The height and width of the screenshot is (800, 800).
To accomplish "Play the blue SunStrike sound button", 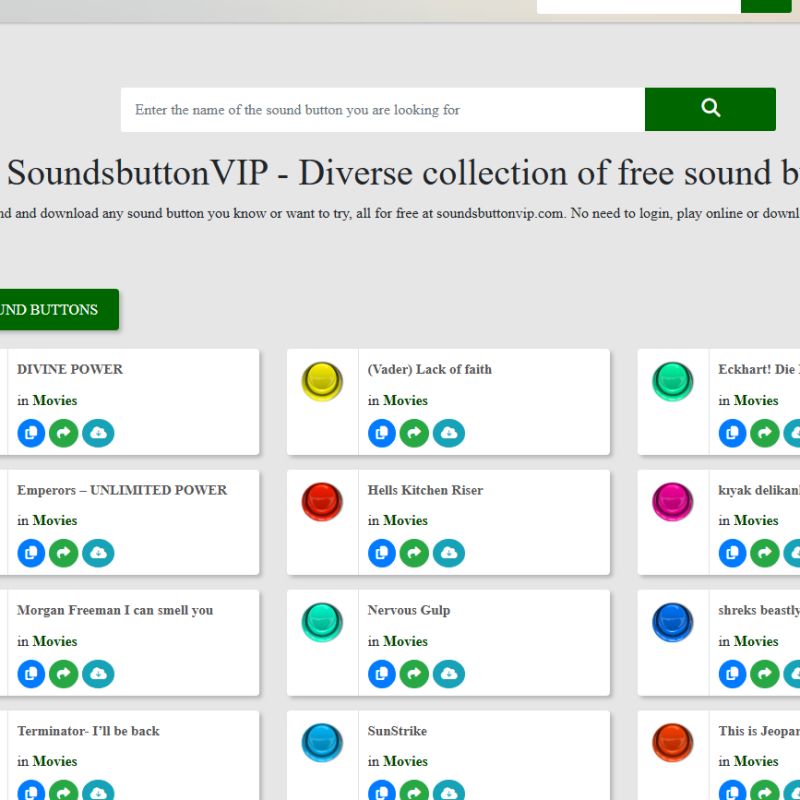I will tap(322, 742).
